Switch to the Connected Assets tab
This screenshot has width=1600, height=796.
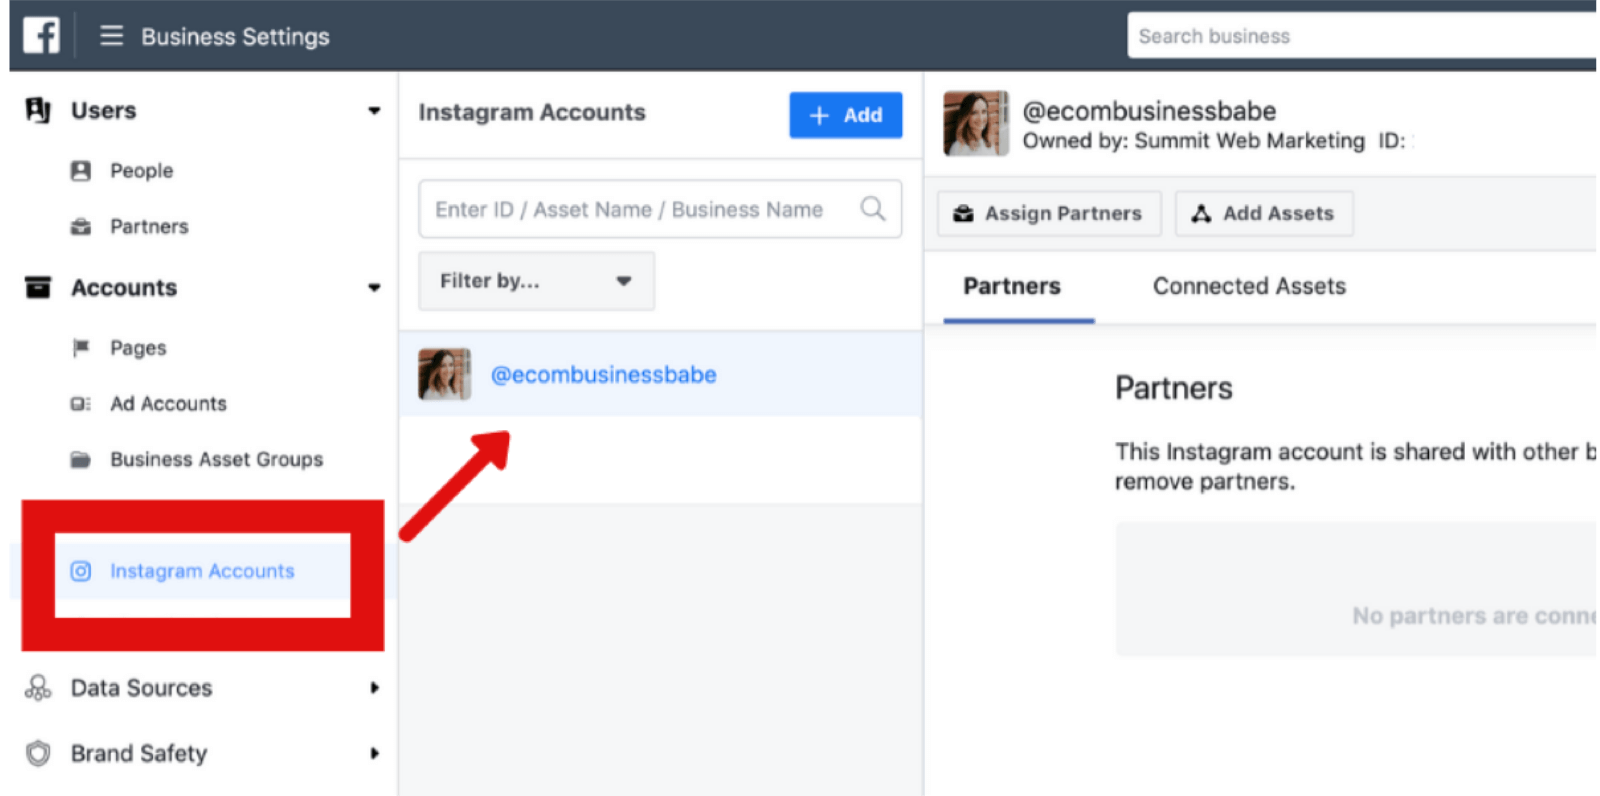tap(1249, 286)
